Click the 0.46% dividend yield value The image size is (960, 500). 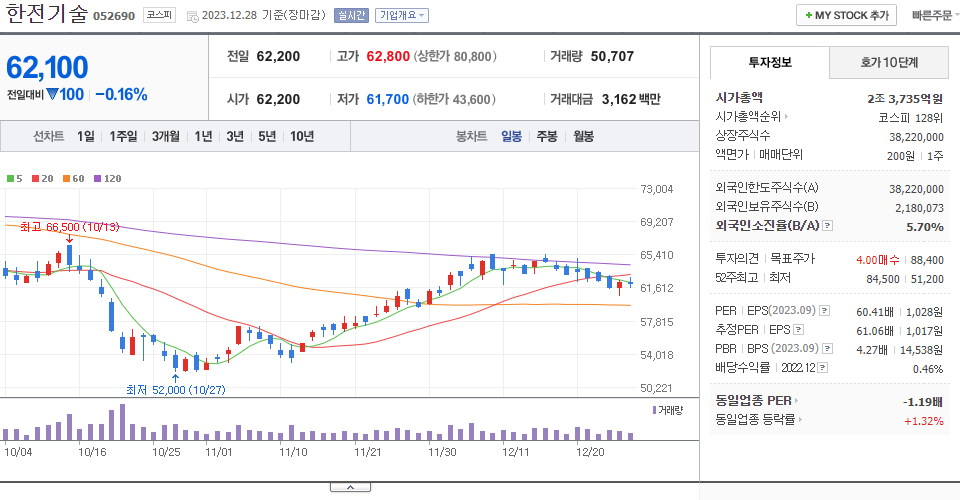point(928,369)
